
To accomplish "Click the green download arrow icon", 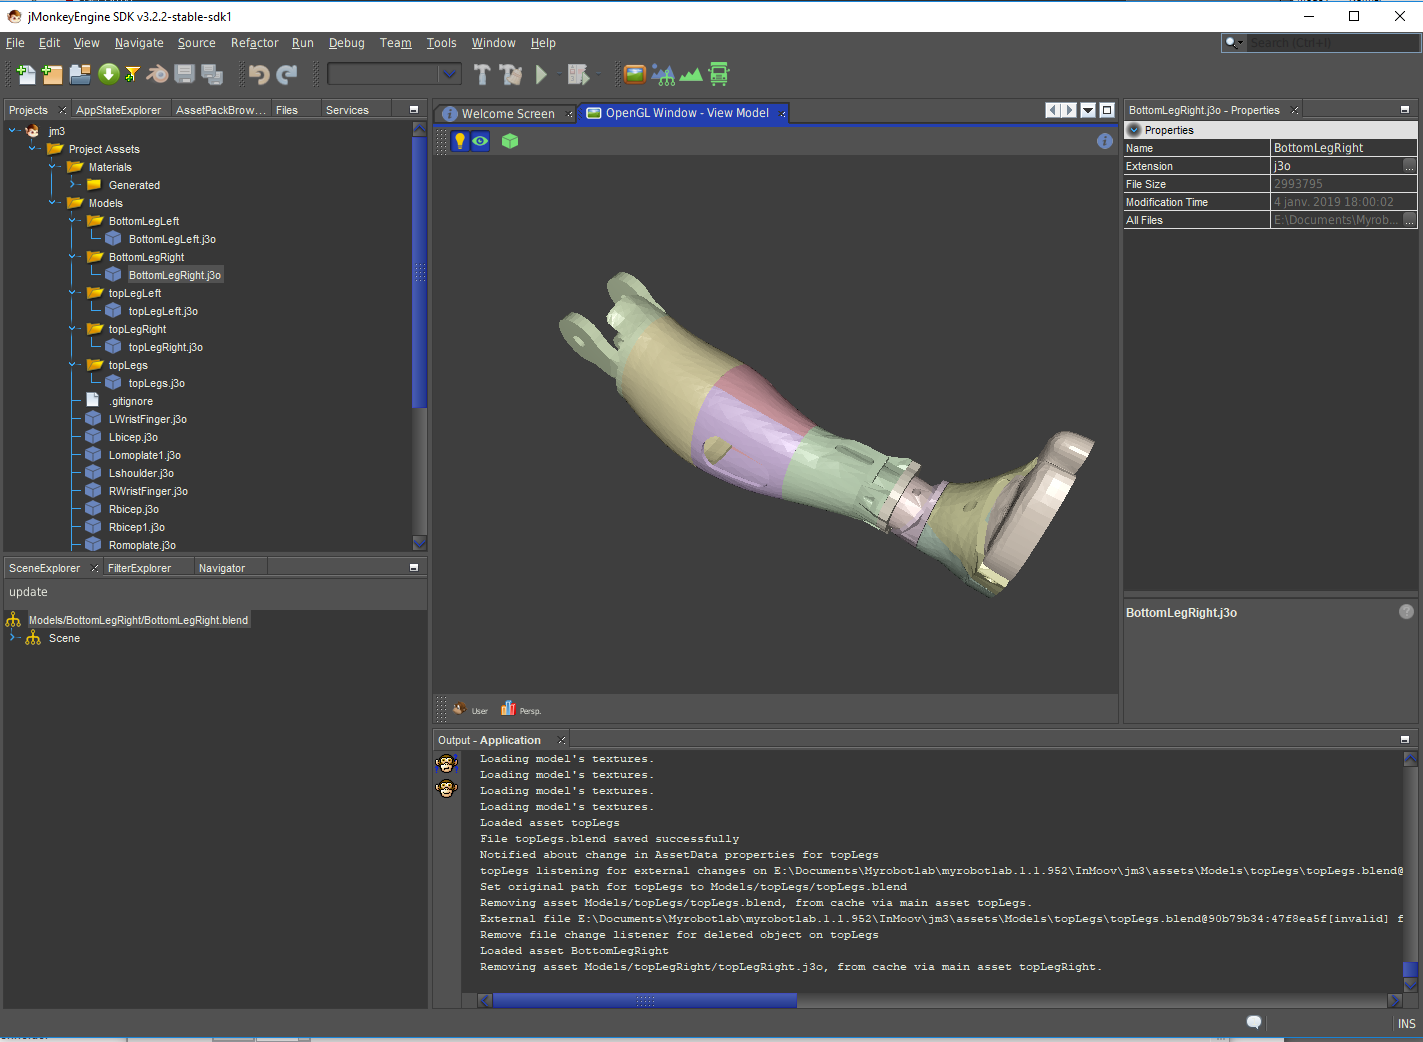I will click(108, 74).
